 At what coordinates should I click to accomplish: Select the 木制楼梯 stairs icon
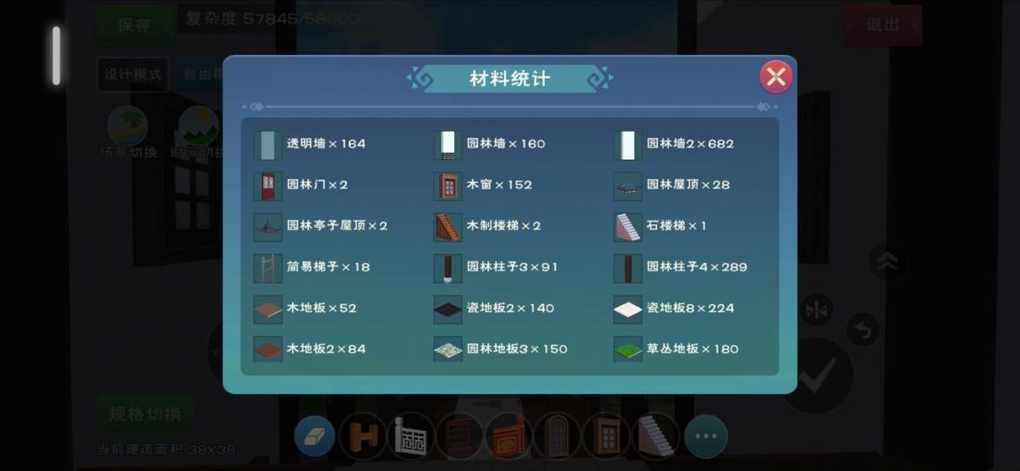448,226
